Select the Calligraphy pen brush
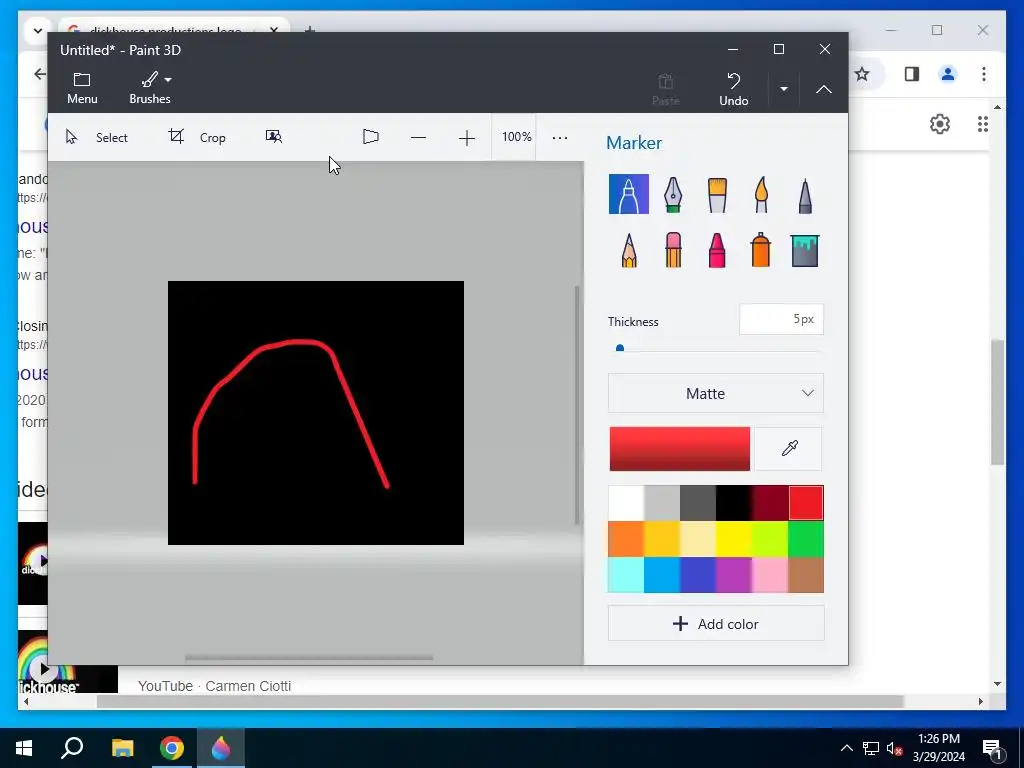The height and width of the screenshot is (768, 1024). pos(673,194)
